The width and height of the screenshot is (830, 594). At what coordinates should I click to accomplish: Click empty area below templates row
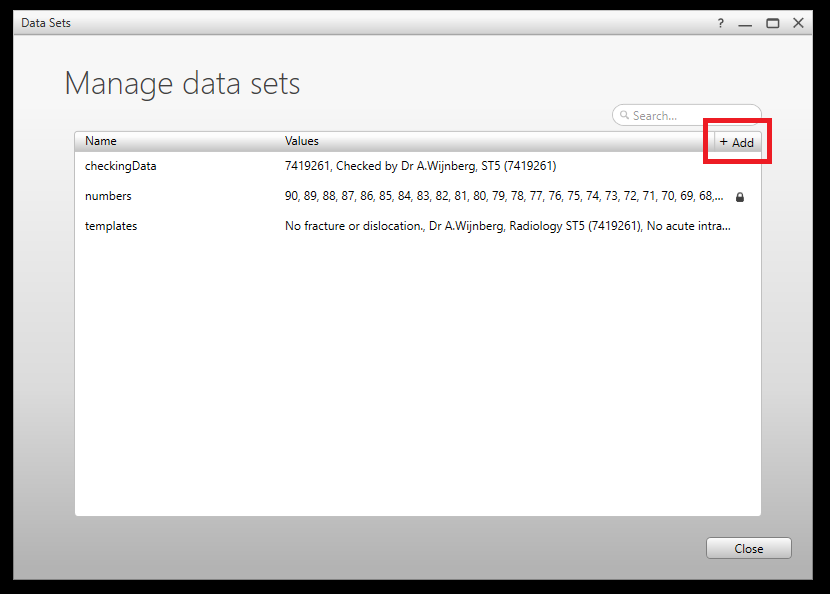tap(417, 380)
